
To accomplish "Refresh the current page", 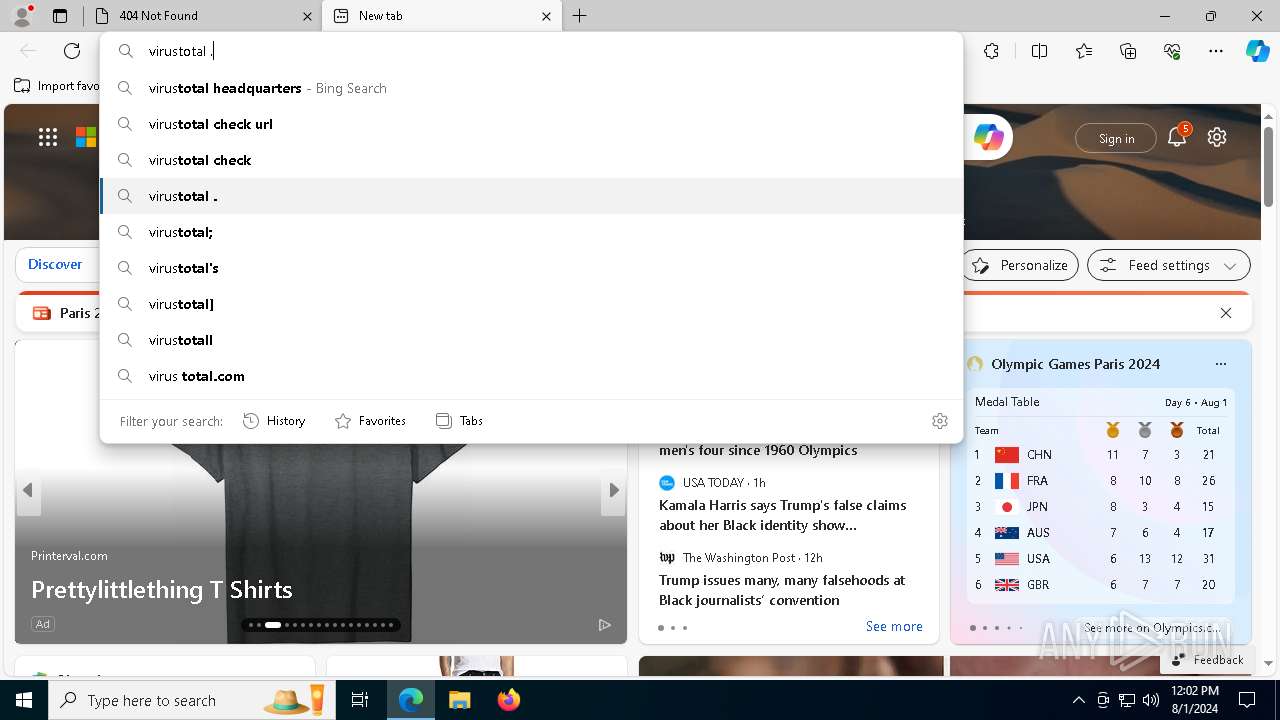I will point(72,51).
